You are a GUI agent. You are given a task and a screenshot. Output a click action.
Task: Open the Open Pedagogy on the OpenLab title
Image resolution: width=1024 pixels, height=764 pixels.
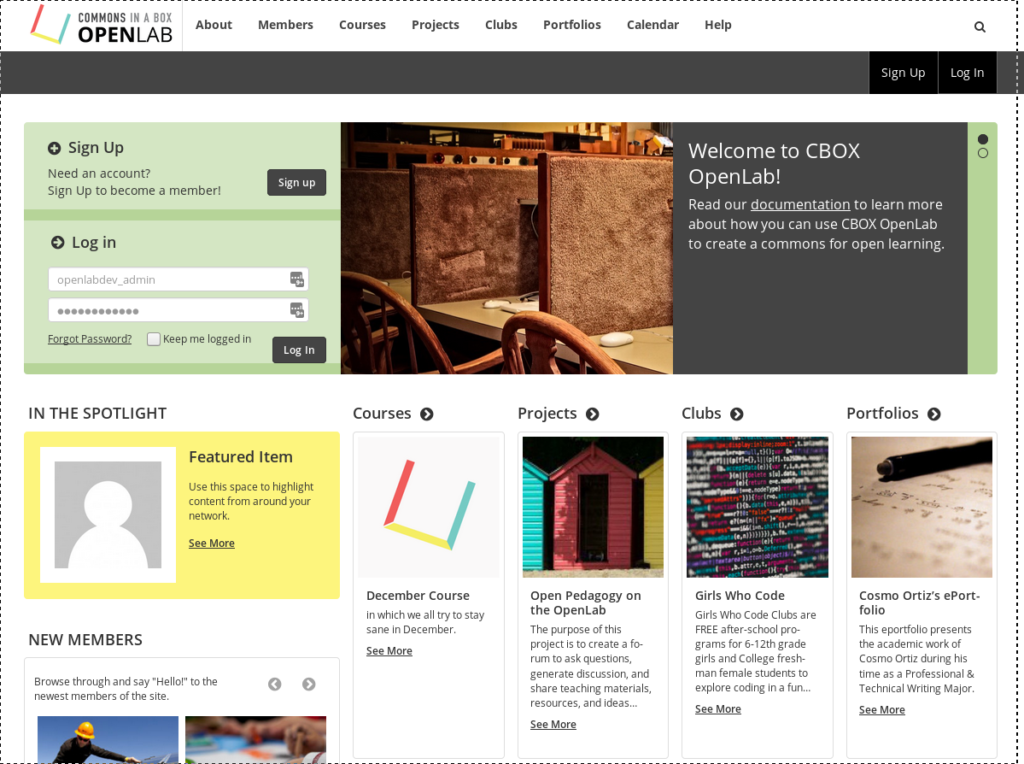586,603
